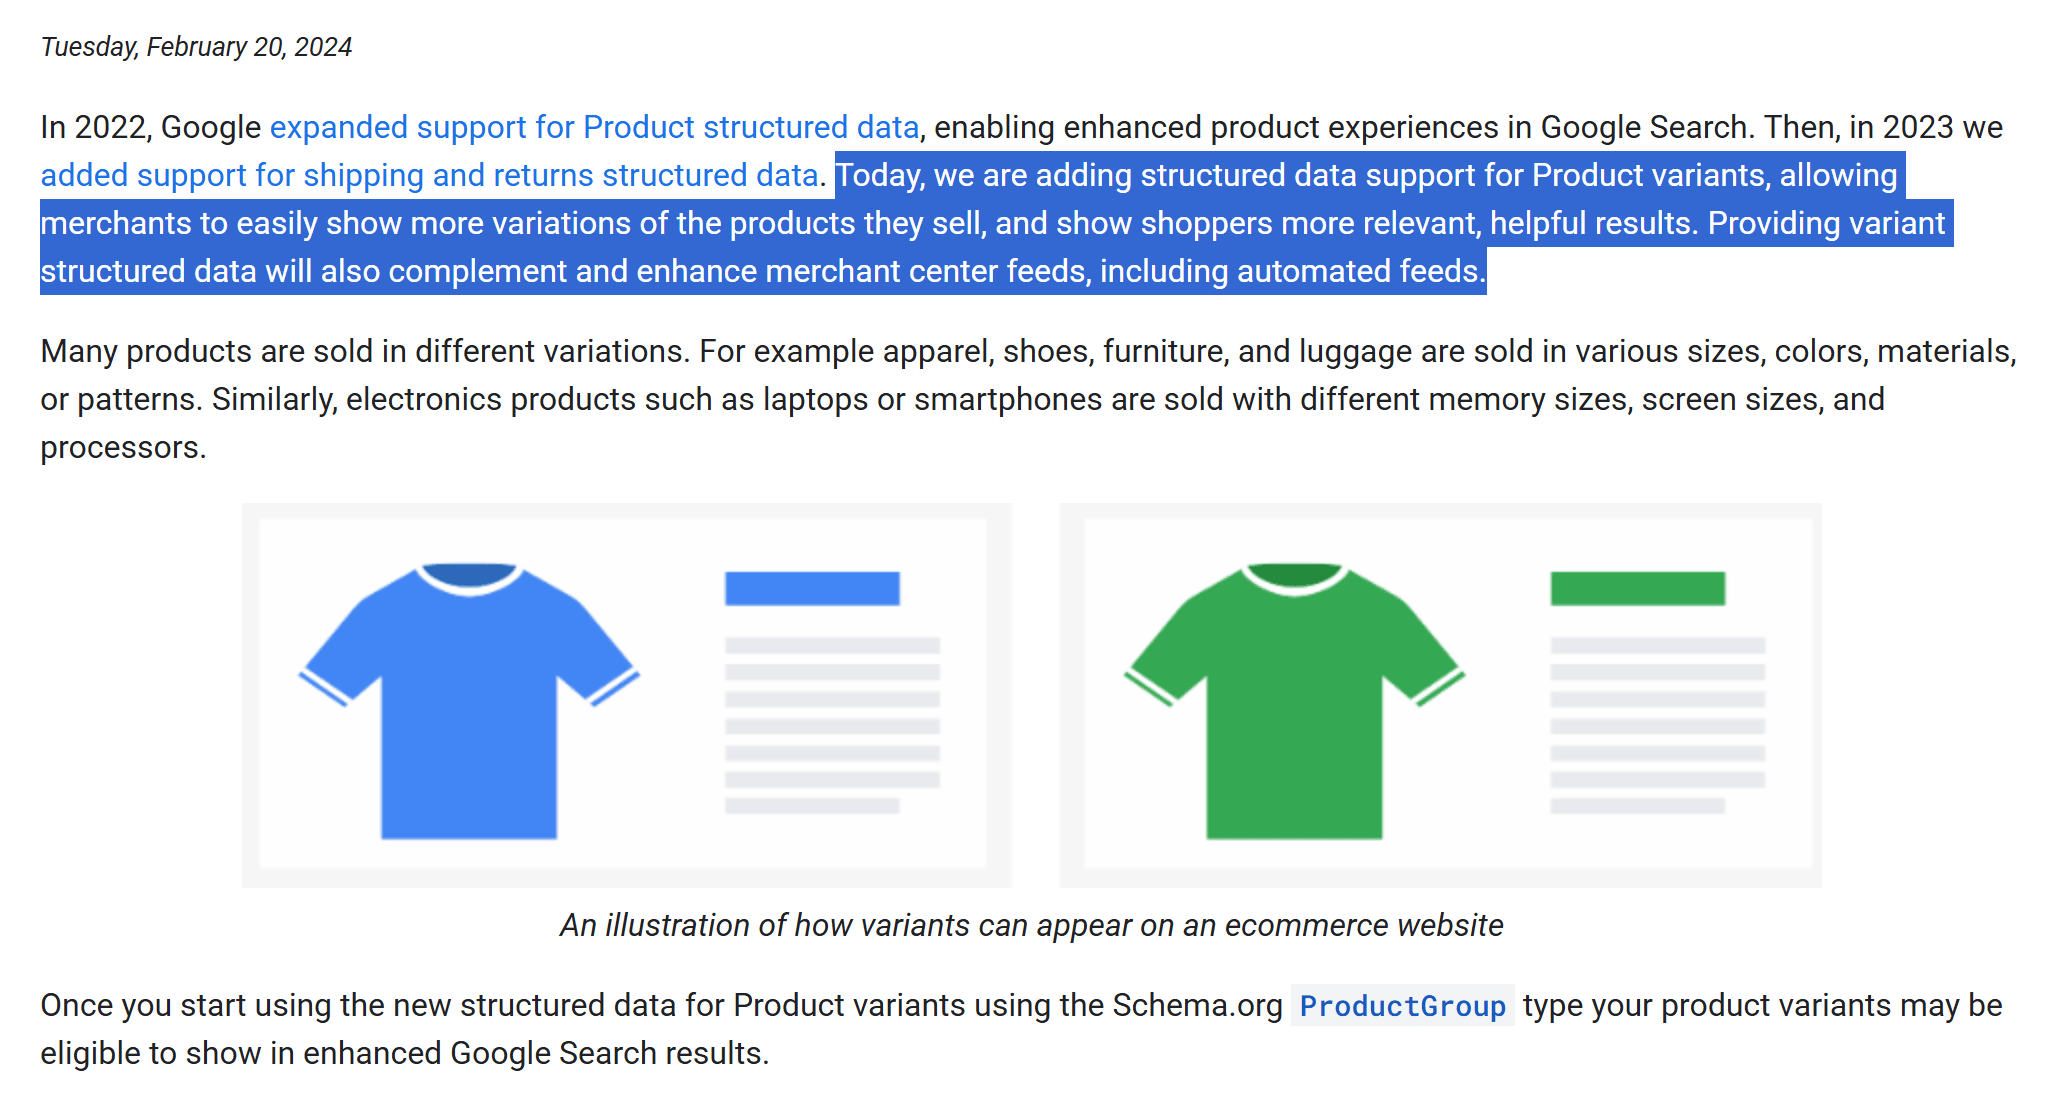Click the text "eligible to show in enhanced Google Search results."
The image size is (2068, 1112).
point(404,1054)
